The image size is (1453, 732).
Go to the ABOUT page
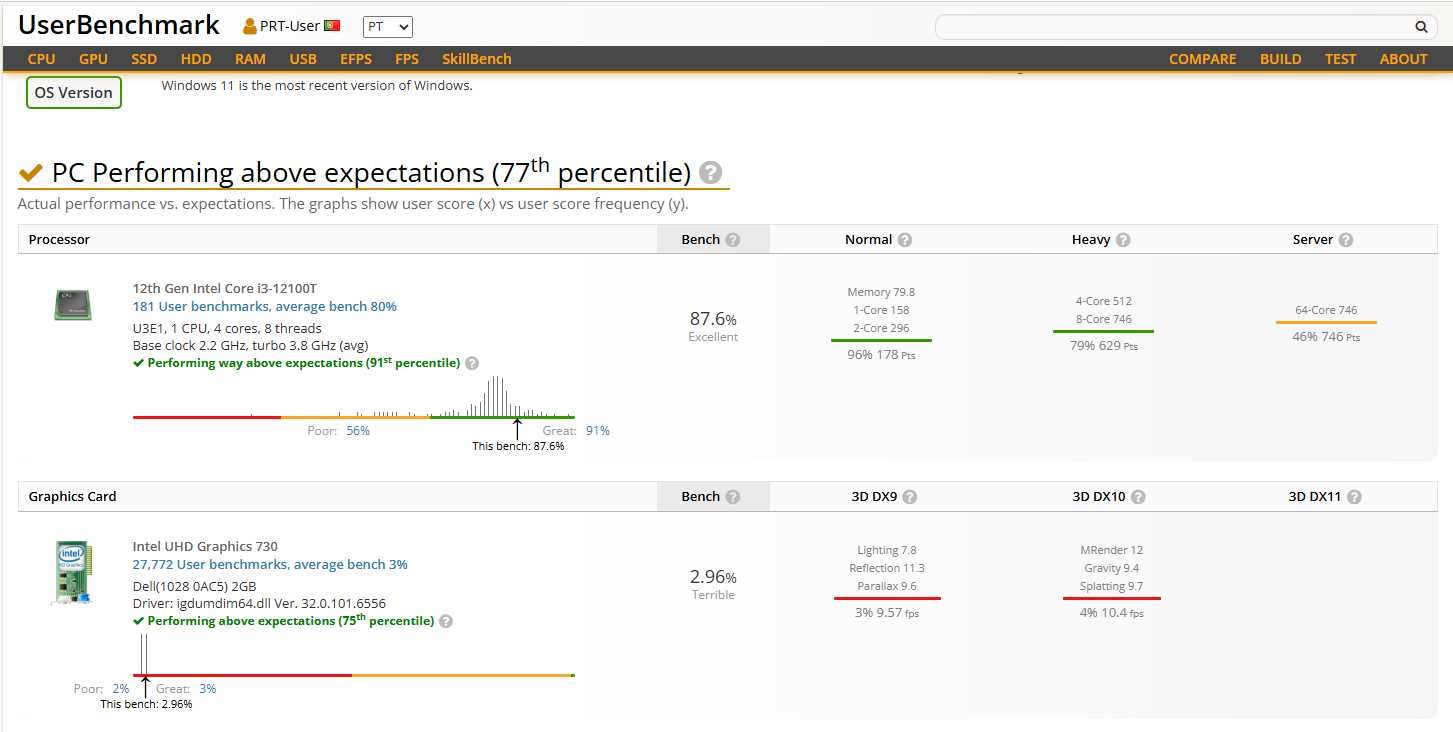[x=1404, y=59]
